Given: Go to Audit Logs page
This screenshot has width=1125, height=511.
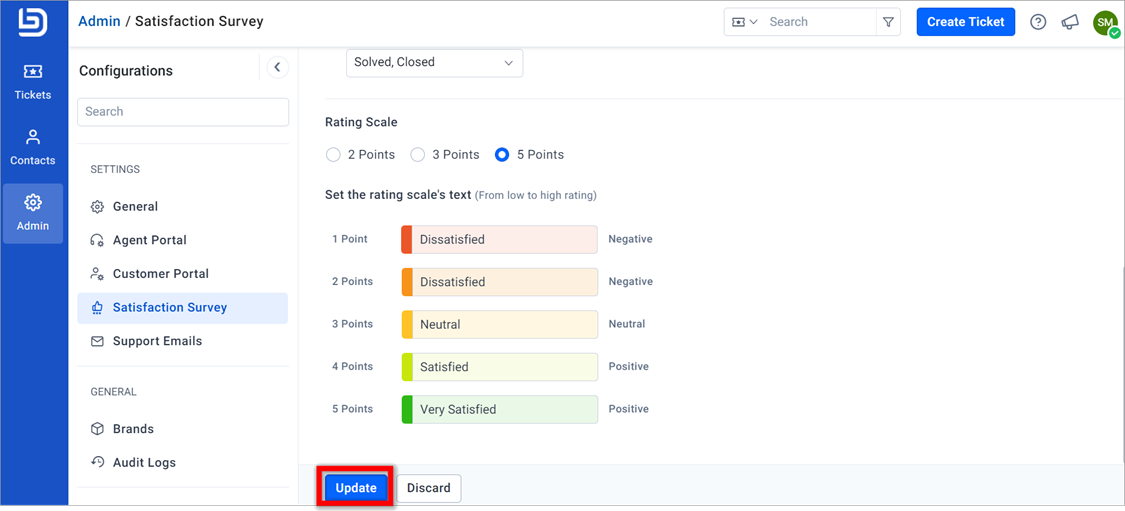Looking at the screenshot, I should pyautogui.click(x=143, y=463).
